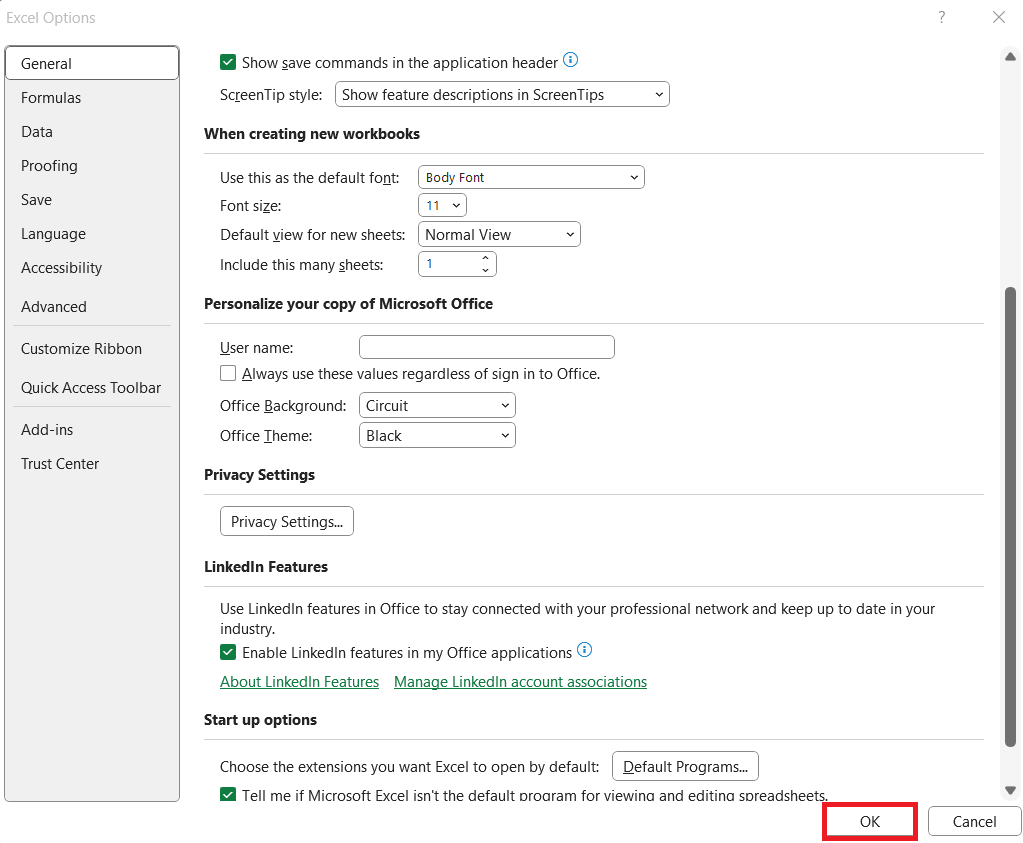Select the General category
Image resolution: width=1023 pixels, height=843 pixels.
92,63
